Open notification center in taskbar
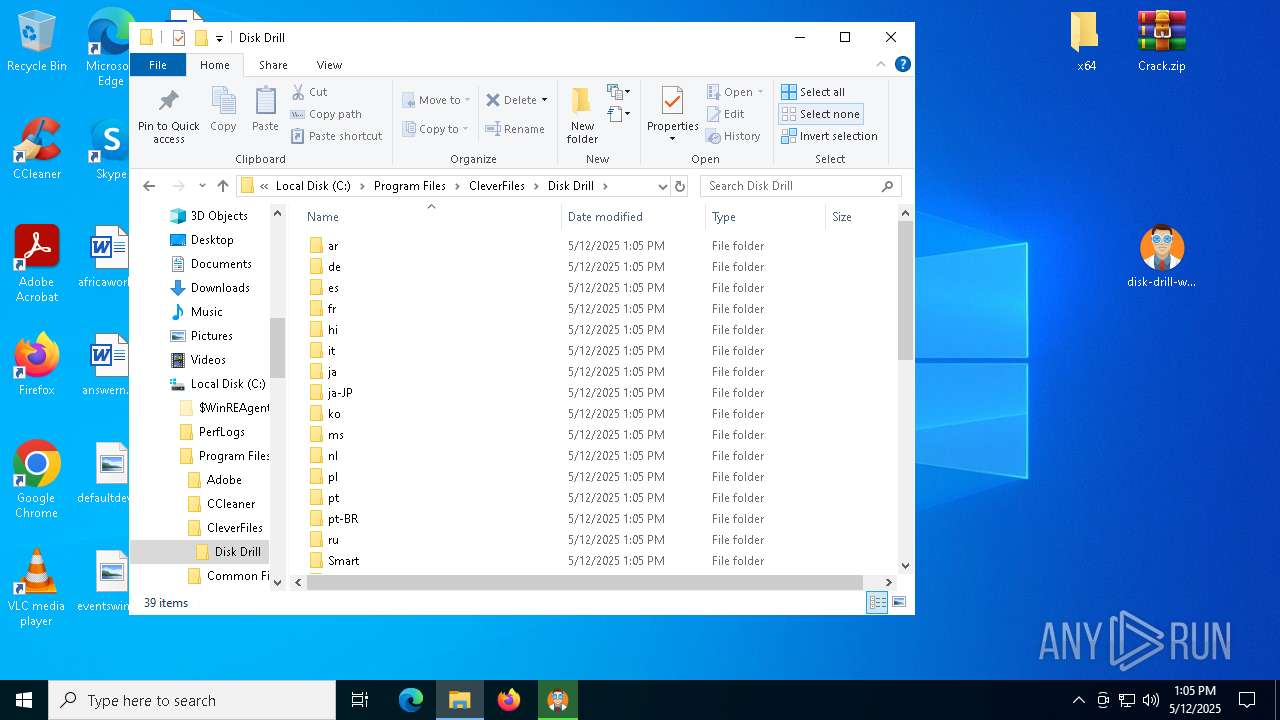 [x=1247, y=700]
